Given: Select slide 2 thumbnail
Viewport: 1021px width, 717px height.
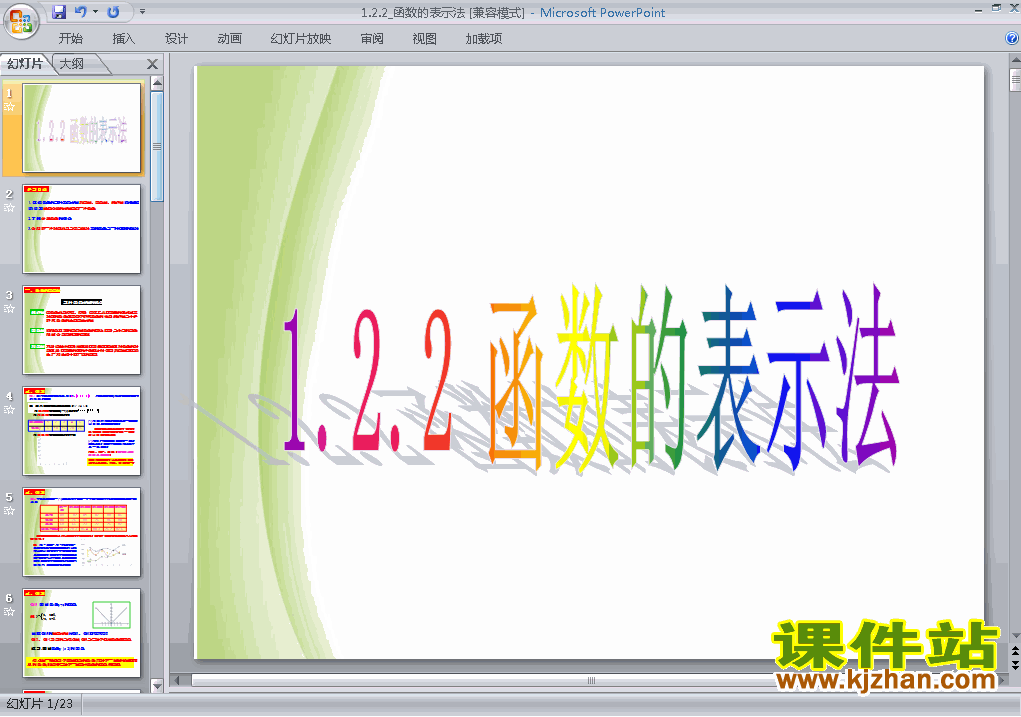Looking at the screenshot, I should click(x=81, y=229).
